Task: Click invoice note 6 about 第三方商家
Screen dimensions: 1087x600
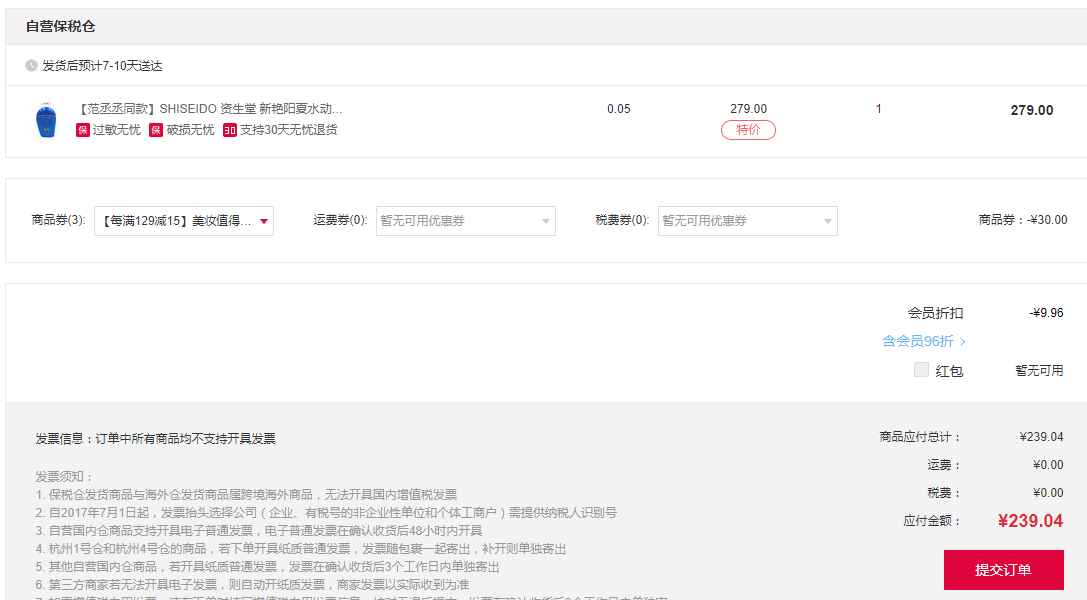Action: 252,585
